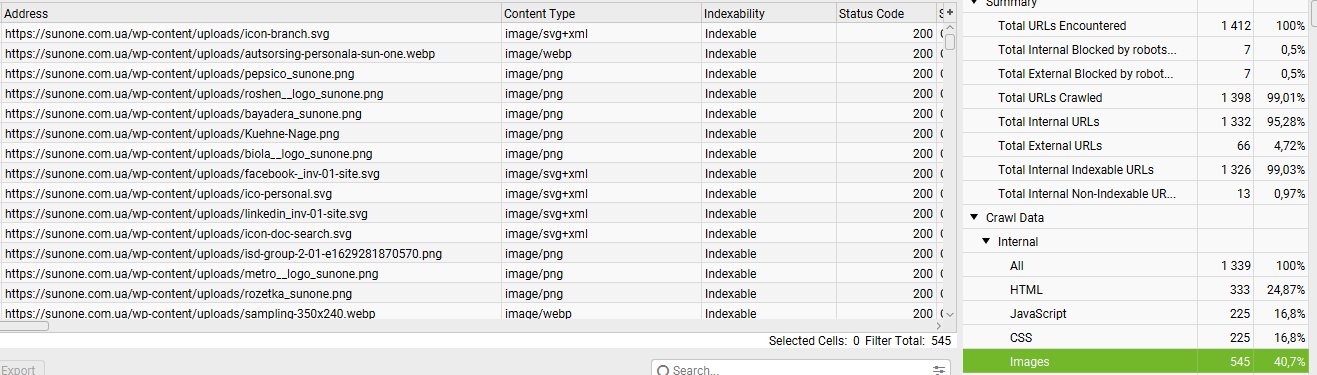
Task: Select the highlighted Images filter row
Action: (x=1135, y=362)
